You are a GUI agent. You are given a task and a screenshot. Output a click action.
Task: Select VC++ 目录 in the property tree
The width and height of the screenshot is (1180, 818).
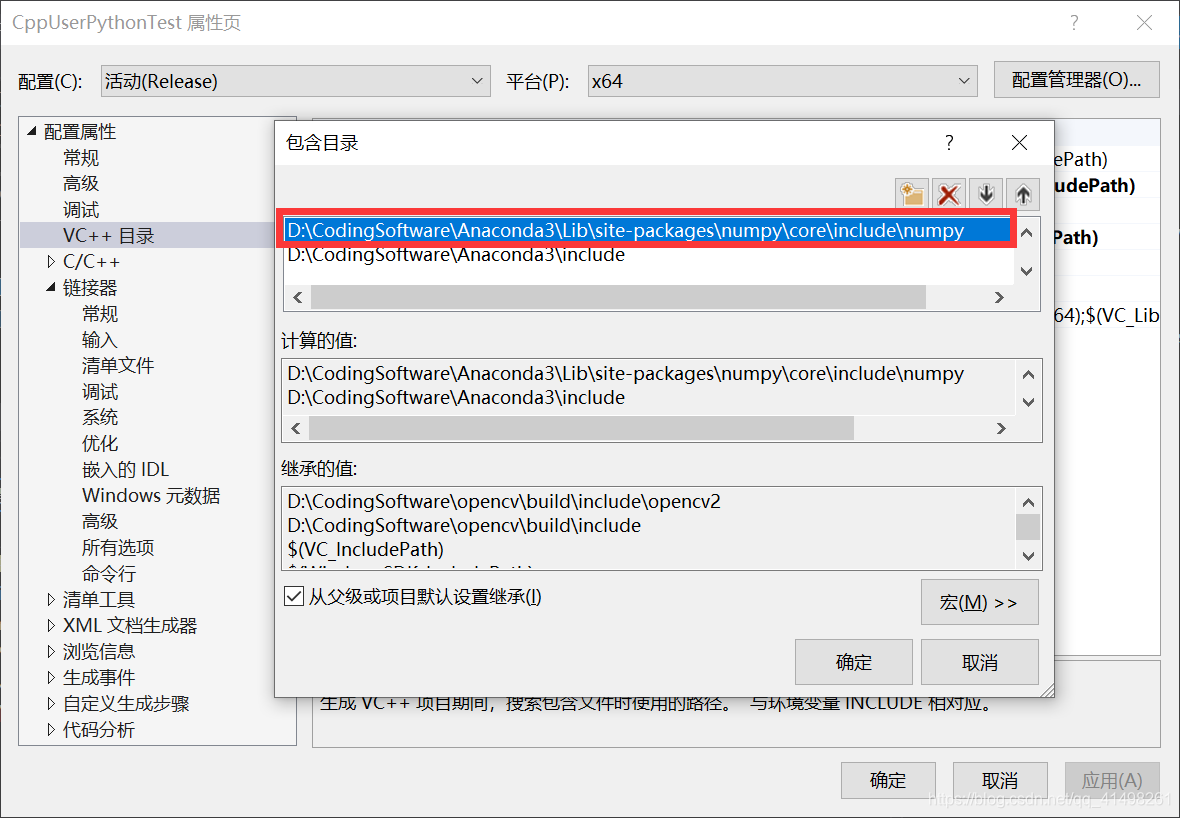coord(108,236)
